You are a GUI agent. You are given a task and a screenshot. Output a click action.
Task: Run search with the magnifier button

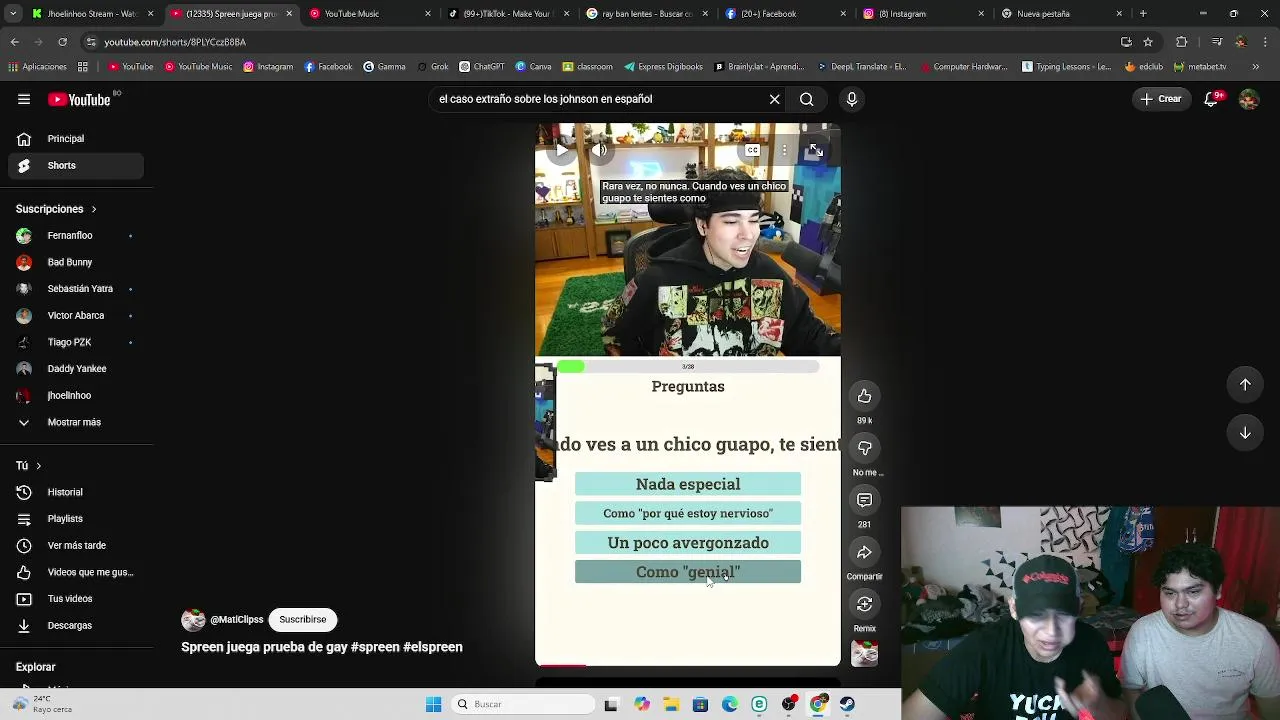pos(806,99)
